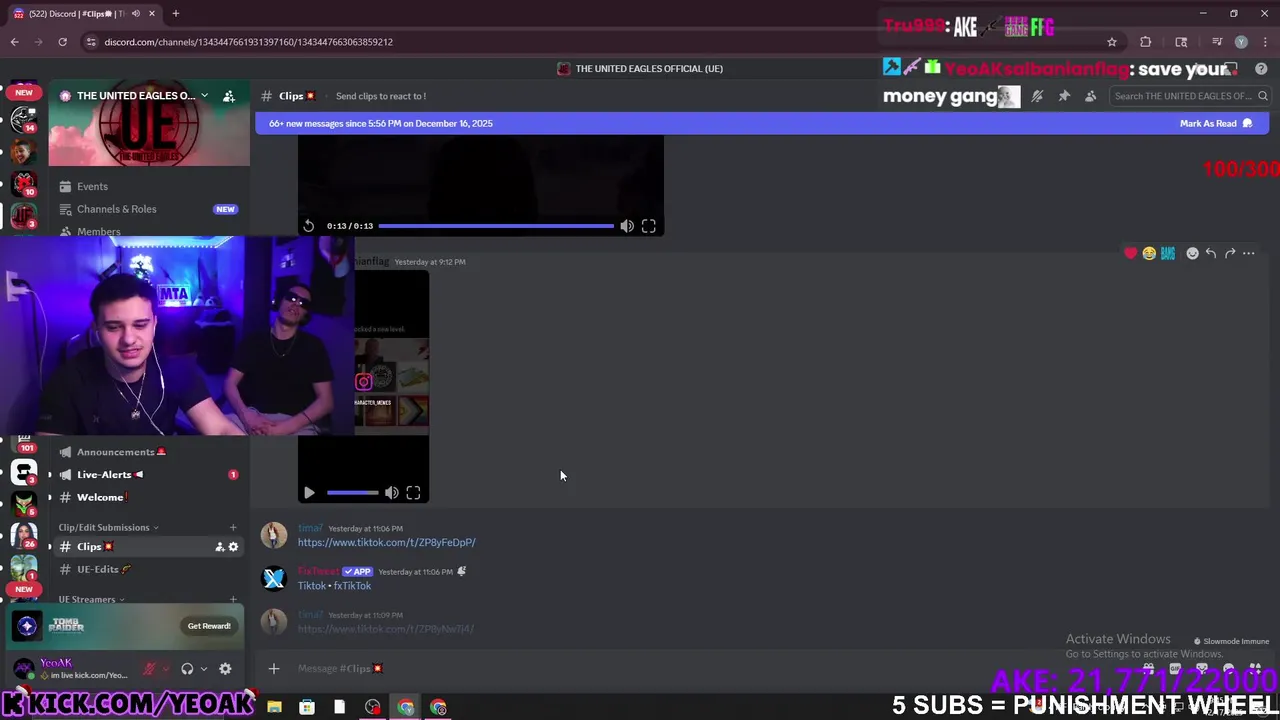Reload the browser page
Viewport: 1280px width, 720px height.
tap(62, 42)
